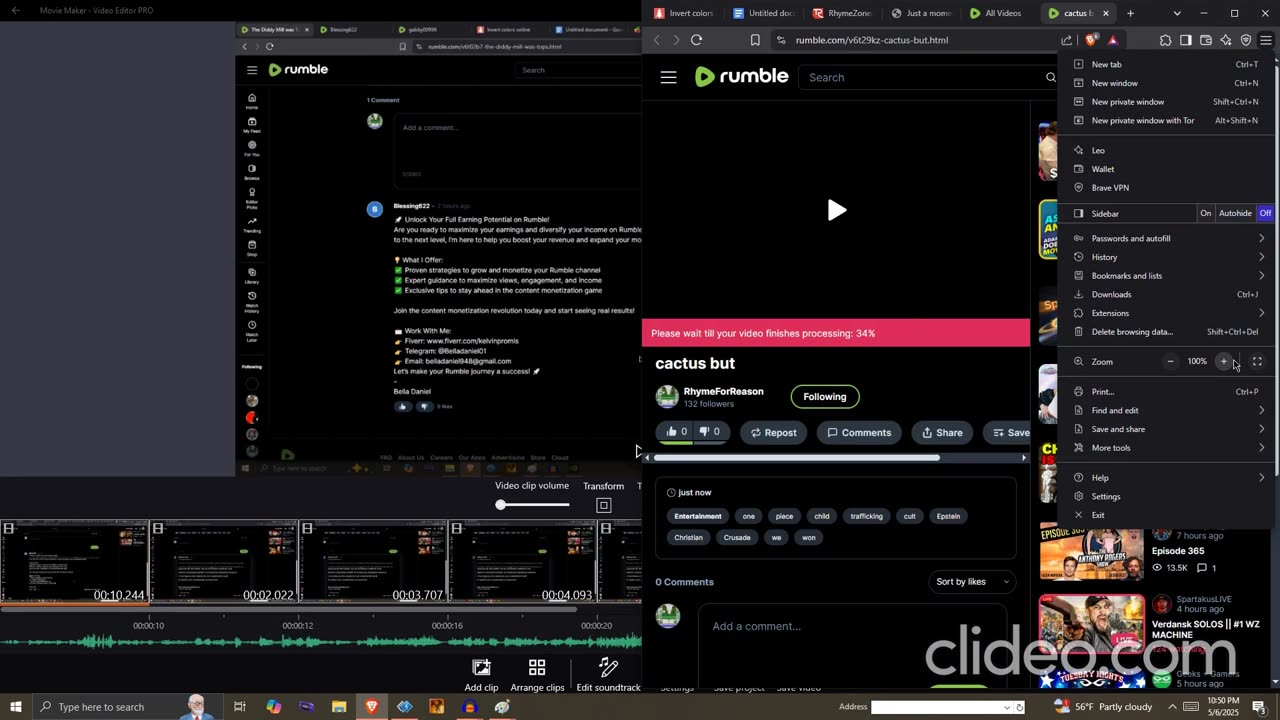Viewport: 1280px width, 720px height.
Task: Set sidebar to Off
Action: [1265, 213]
